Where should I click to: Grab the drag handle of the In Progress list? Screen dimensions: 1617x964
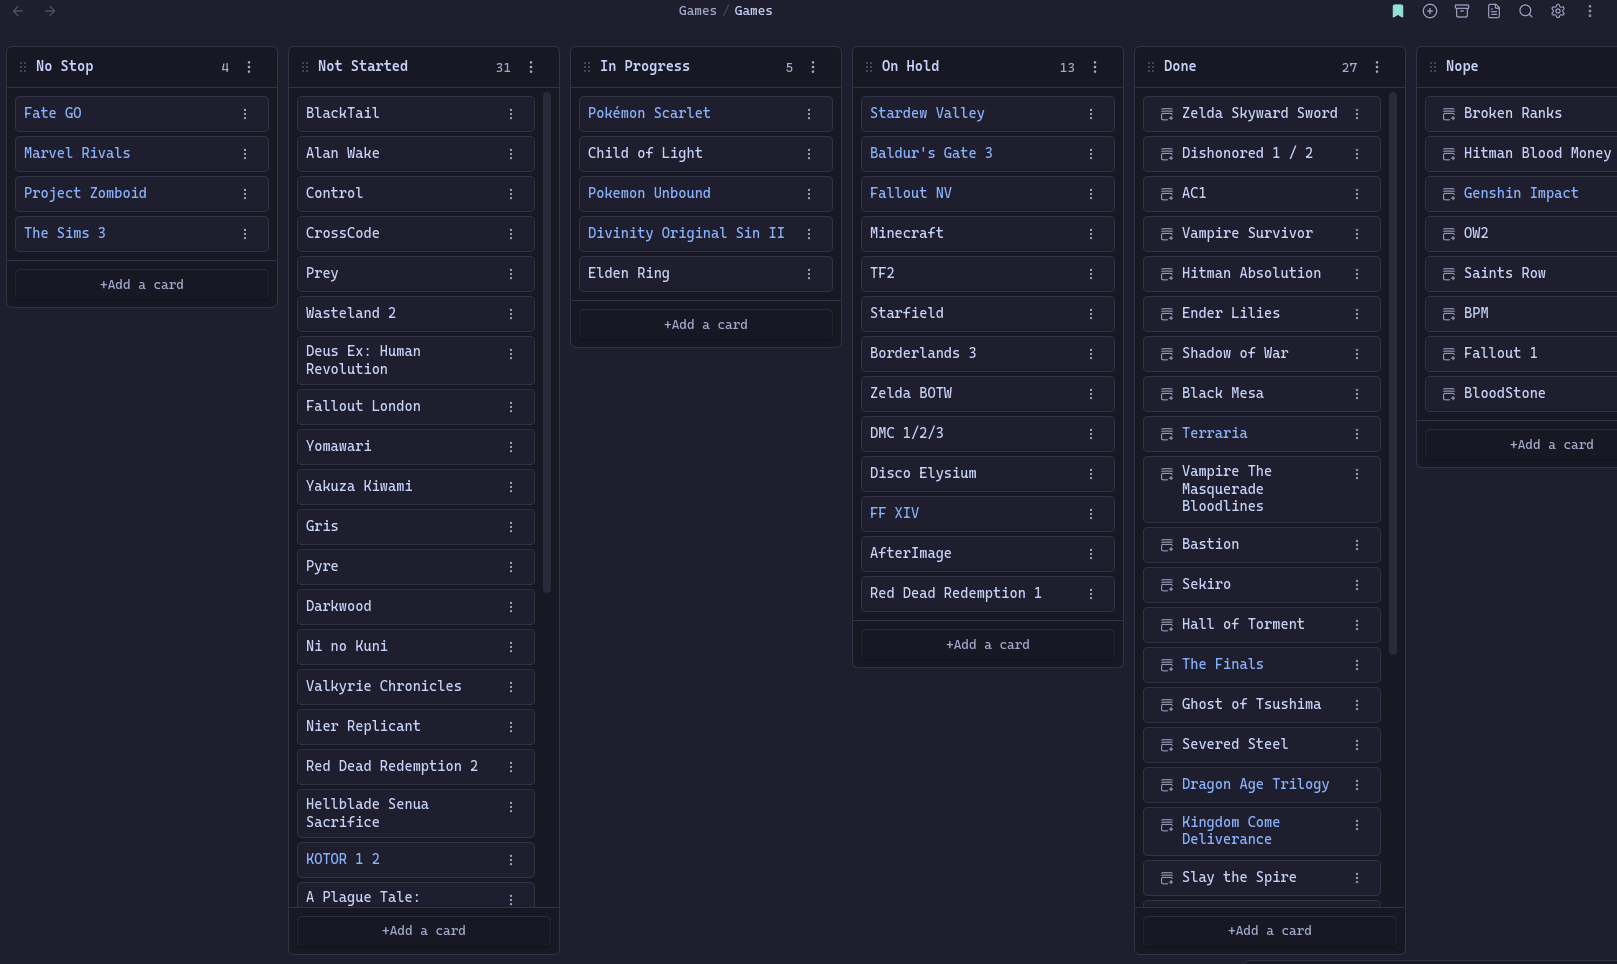pyautogui.click(x=587, y=67)
